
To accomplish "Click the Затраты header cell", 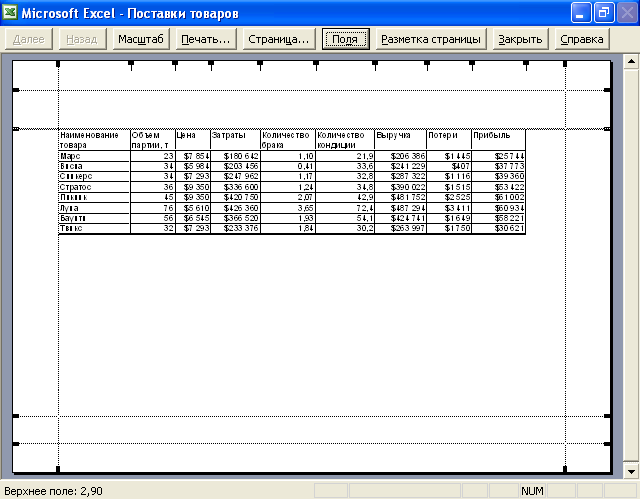I will click(236, 140).
